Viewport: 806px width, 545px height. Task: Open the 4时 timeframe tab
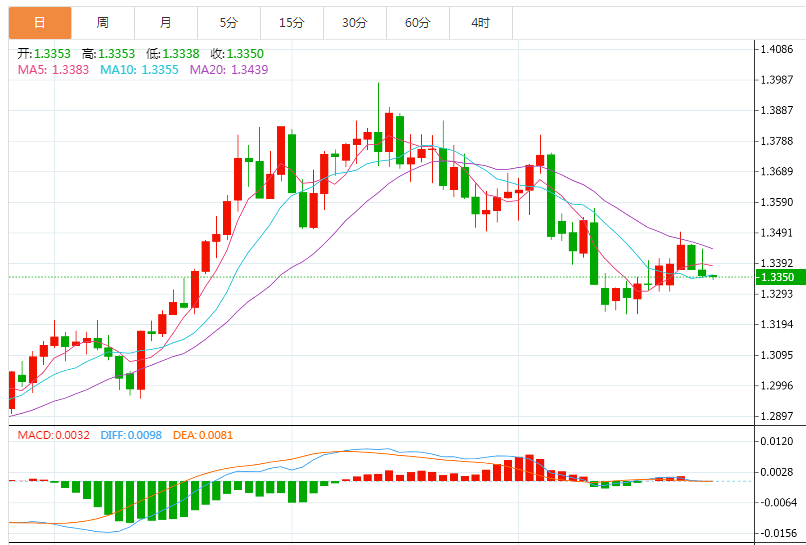coord(481,23)
